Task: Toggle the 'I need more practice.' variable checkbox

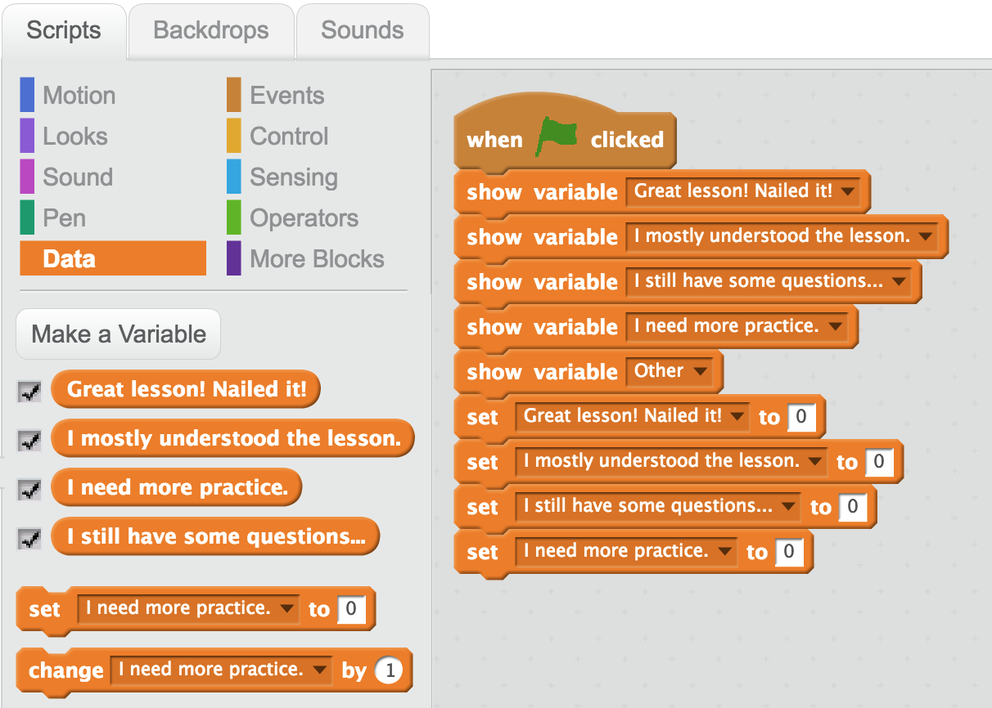Action: click(x=30, y=489)
